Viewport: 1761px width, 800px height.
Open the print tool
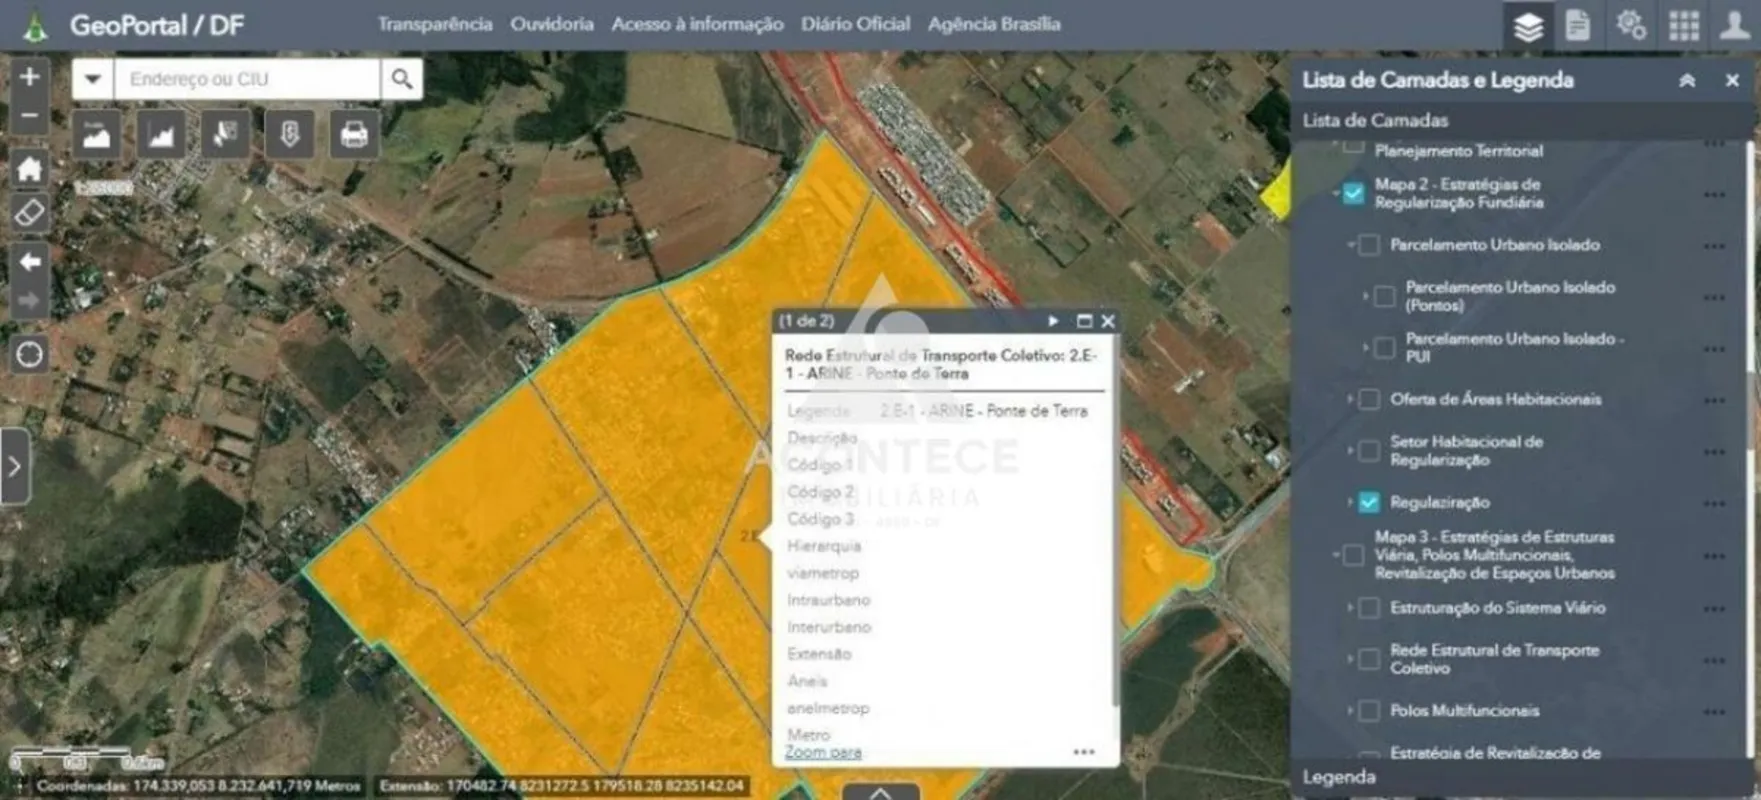(354, 134)
